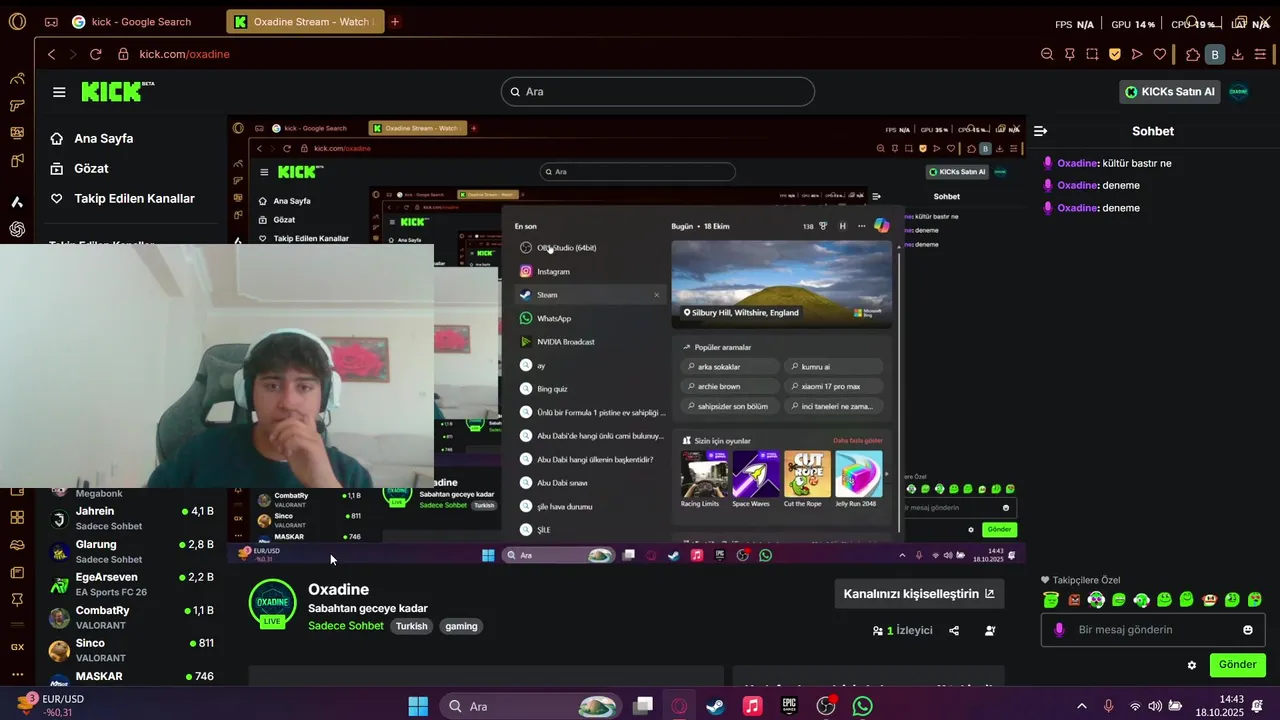Open Jahrein channel in sidebar list
This screenshot has width=1280, height=720.
pyautogui.click(x=132, y=518)
